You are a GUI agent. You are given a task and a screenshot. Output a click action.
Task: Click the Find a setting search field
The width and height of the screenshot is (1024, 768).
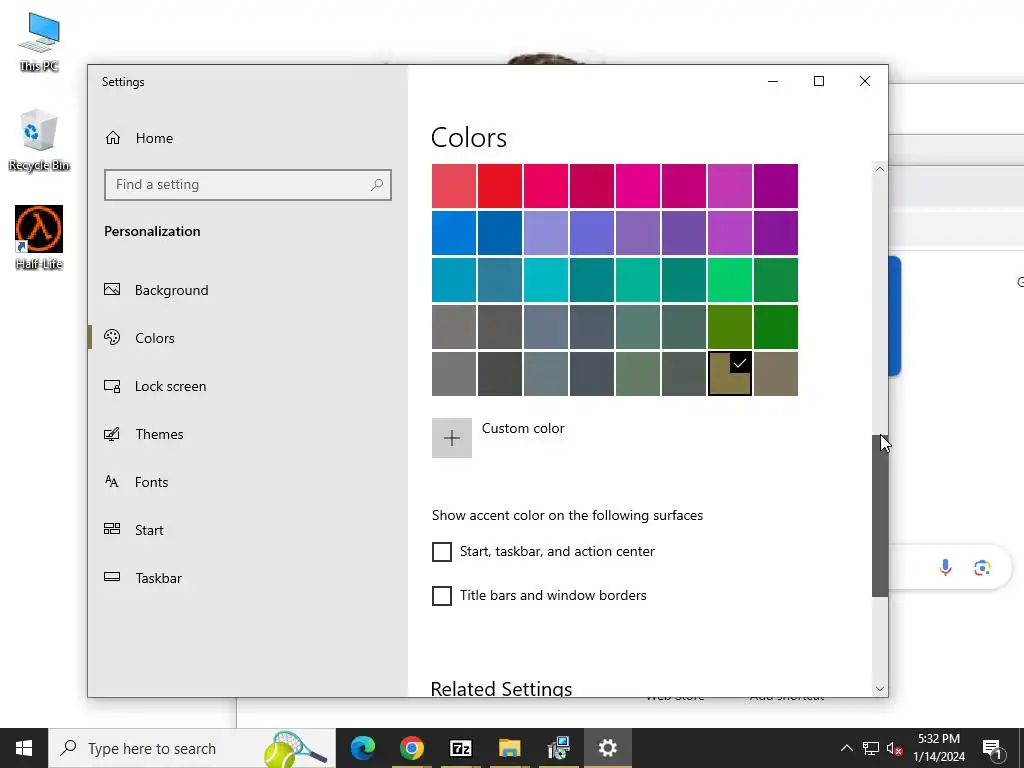[248, 185]
